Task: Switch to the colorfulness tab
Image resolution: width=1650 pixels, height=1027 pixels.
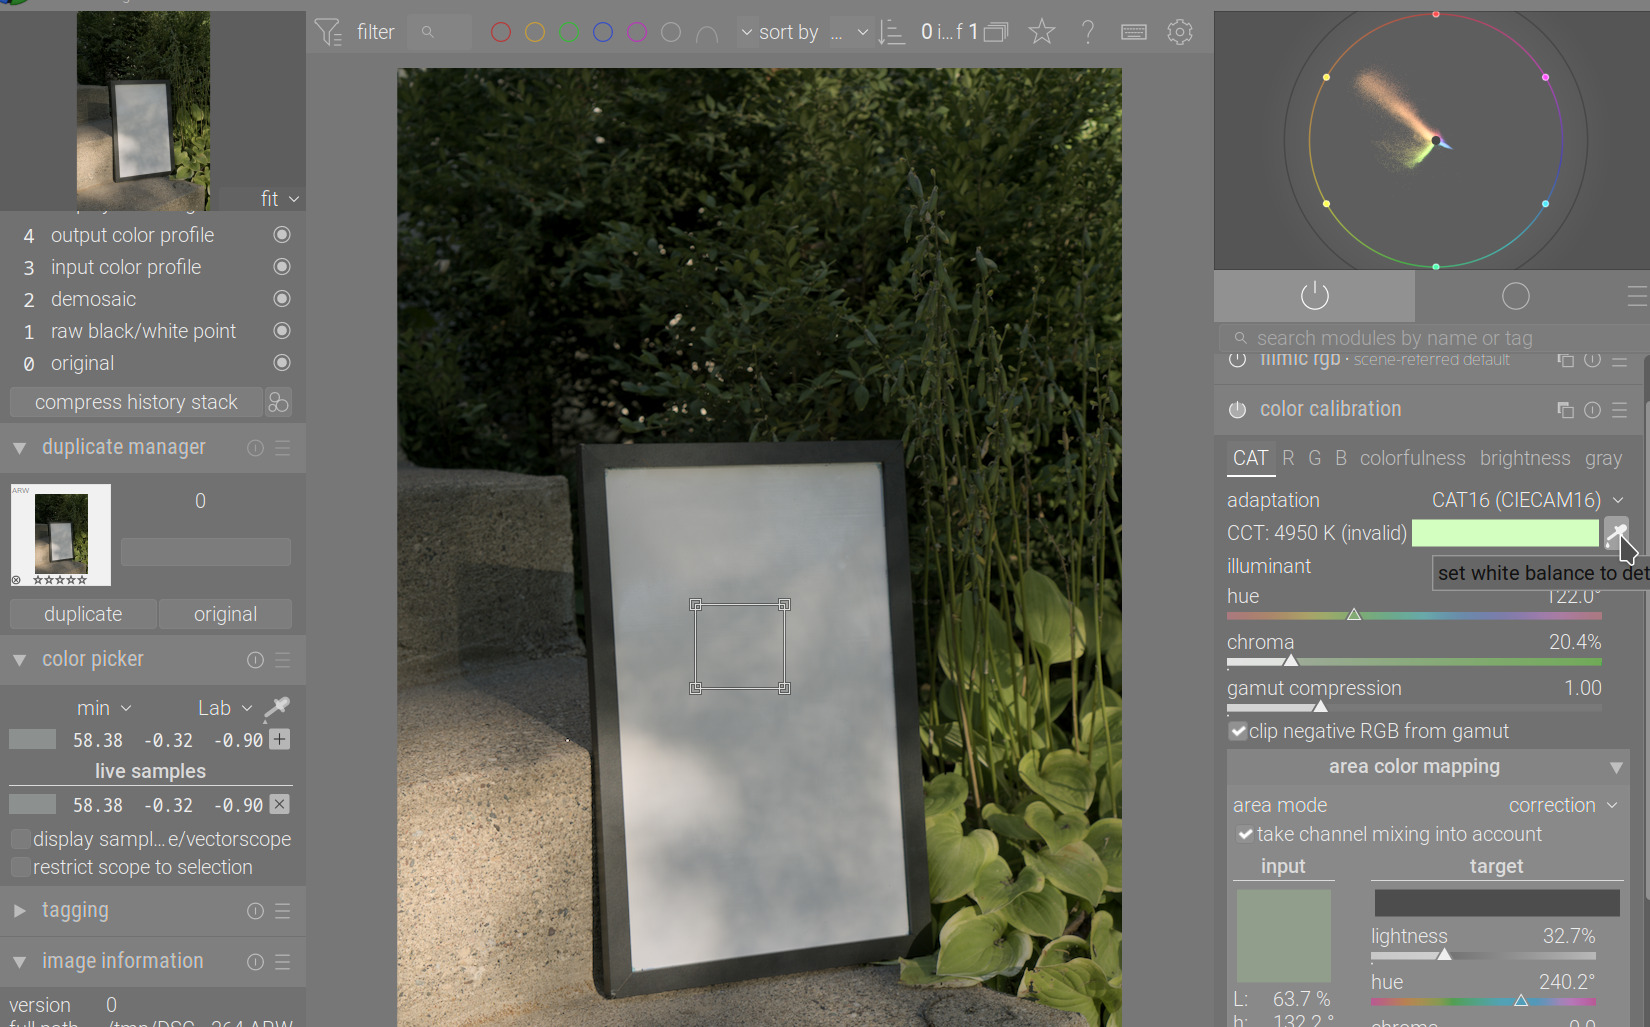Action: pyautogui.click(x=1412, y=458)
